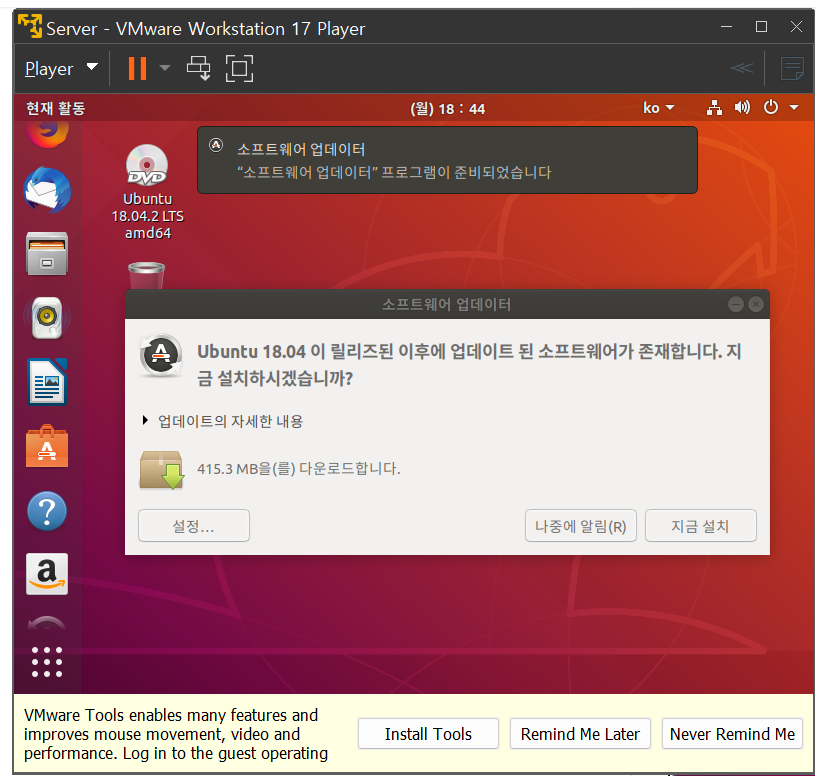Click the dialog title 소프트웨어 업데이터

coord(447,304)
